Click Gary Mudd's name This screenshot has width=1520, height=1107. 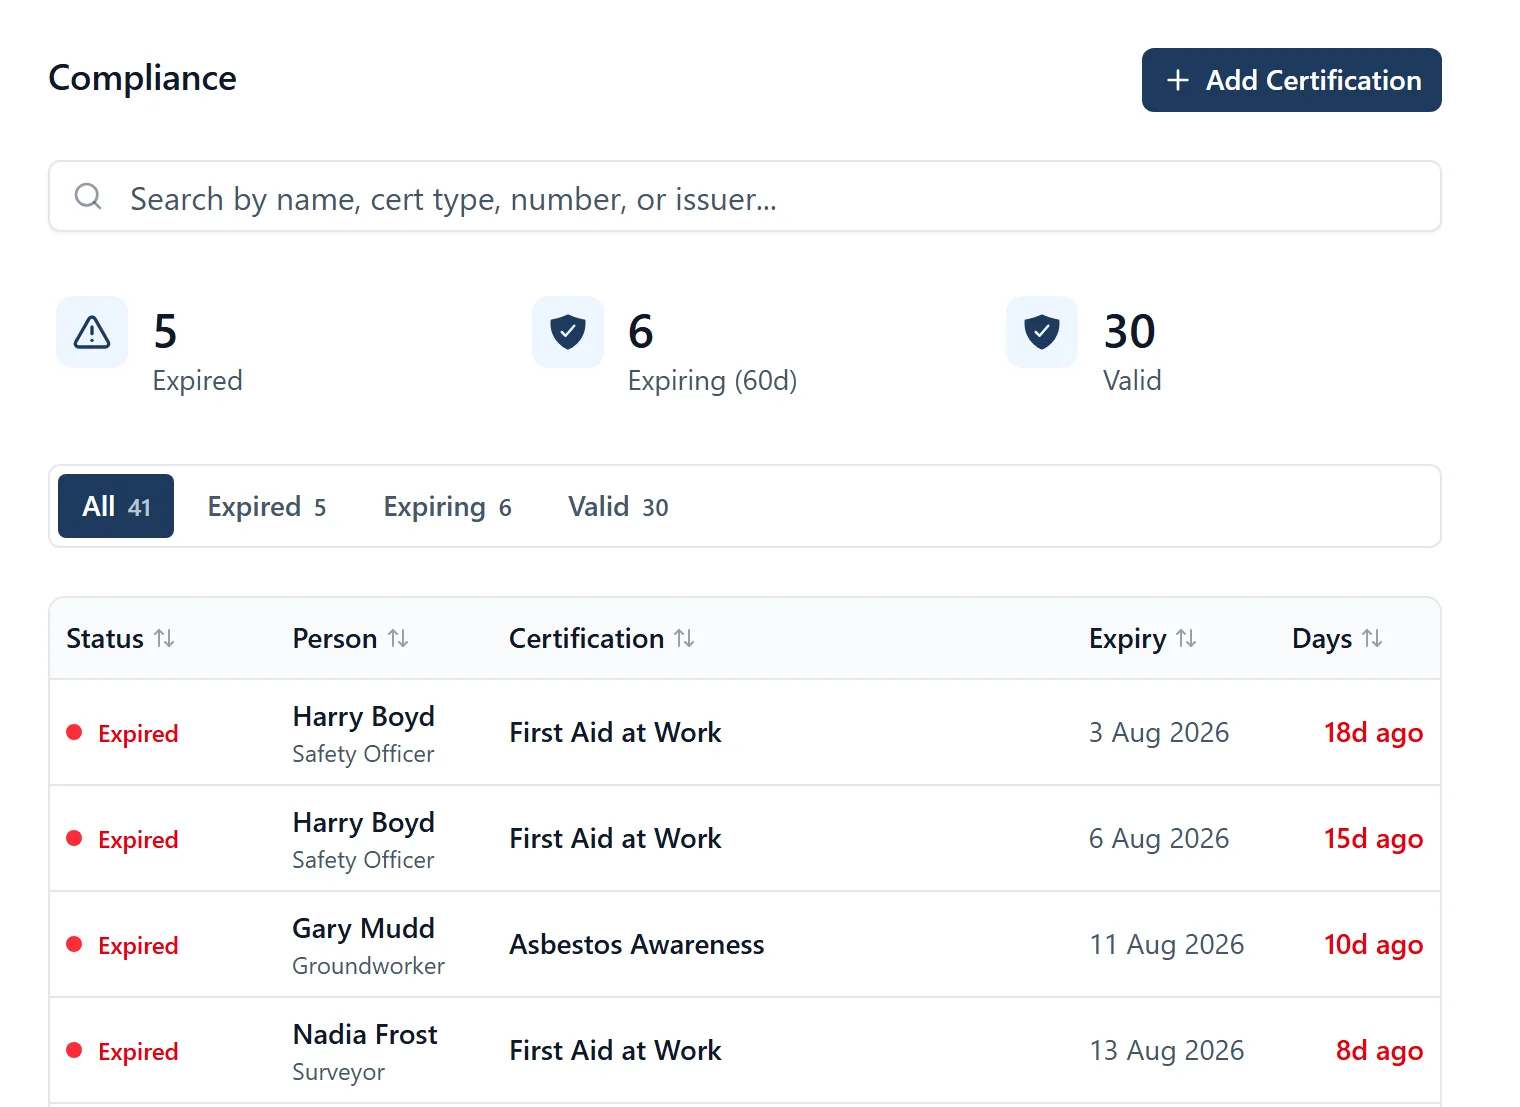click(x=364, y=928)
